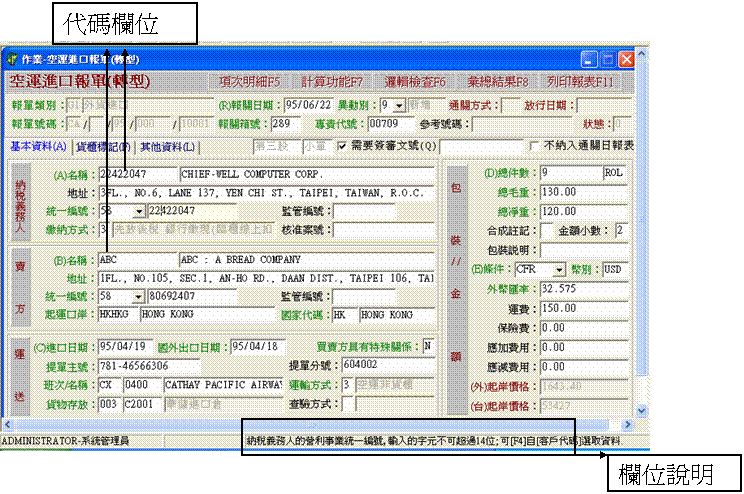Click 幣別 field USD
The image size is (744, 494).
tap(615, 270)
